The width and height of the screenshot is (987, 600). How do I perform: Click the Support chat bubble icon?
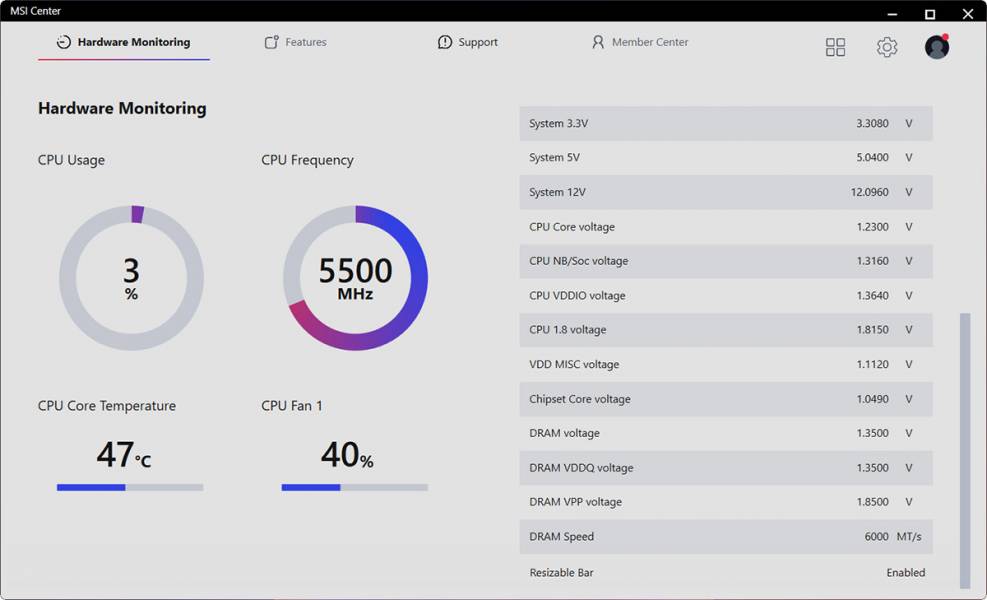point(445,42)
